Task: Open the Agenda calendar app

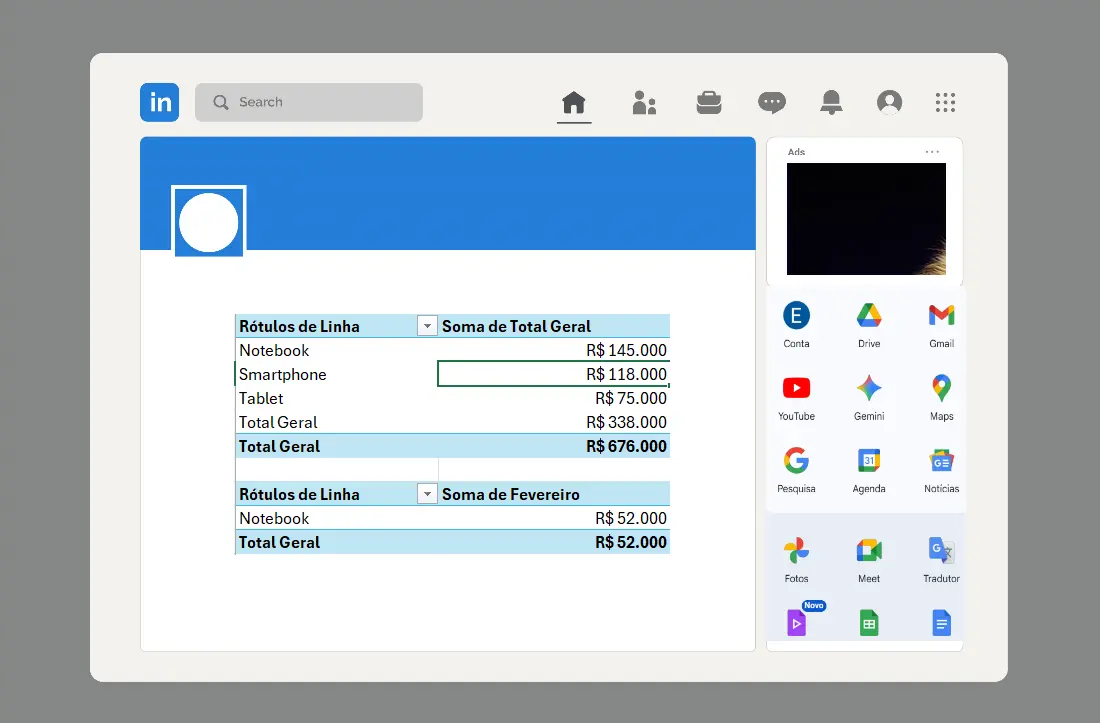Action: coord(869,462)
